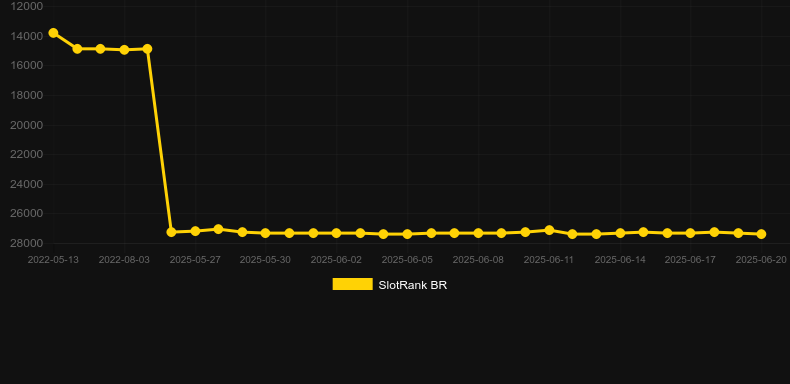Click the SlotRank BR legend label text
The width and height of the screenshot is (790, 384).
(413, 285)
